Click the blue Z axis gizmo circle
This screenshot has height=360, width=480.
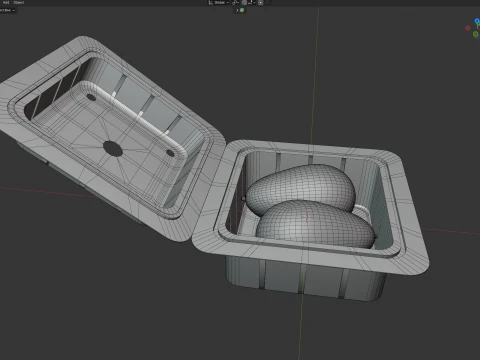click(477, 21)
